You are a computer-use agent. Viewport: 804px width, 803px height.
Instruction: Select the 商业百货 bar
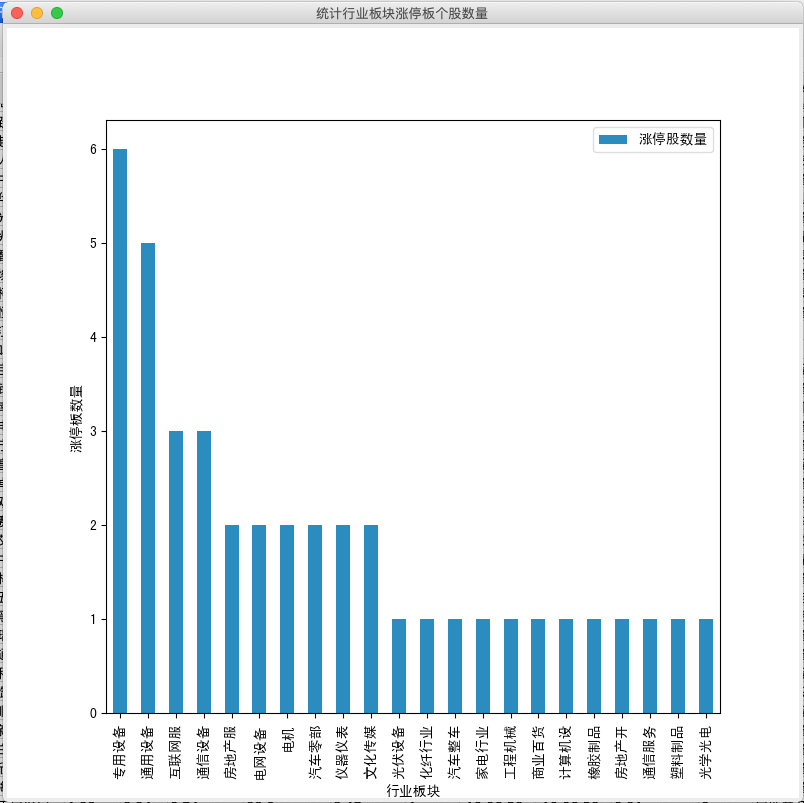(x=538, y=666)
